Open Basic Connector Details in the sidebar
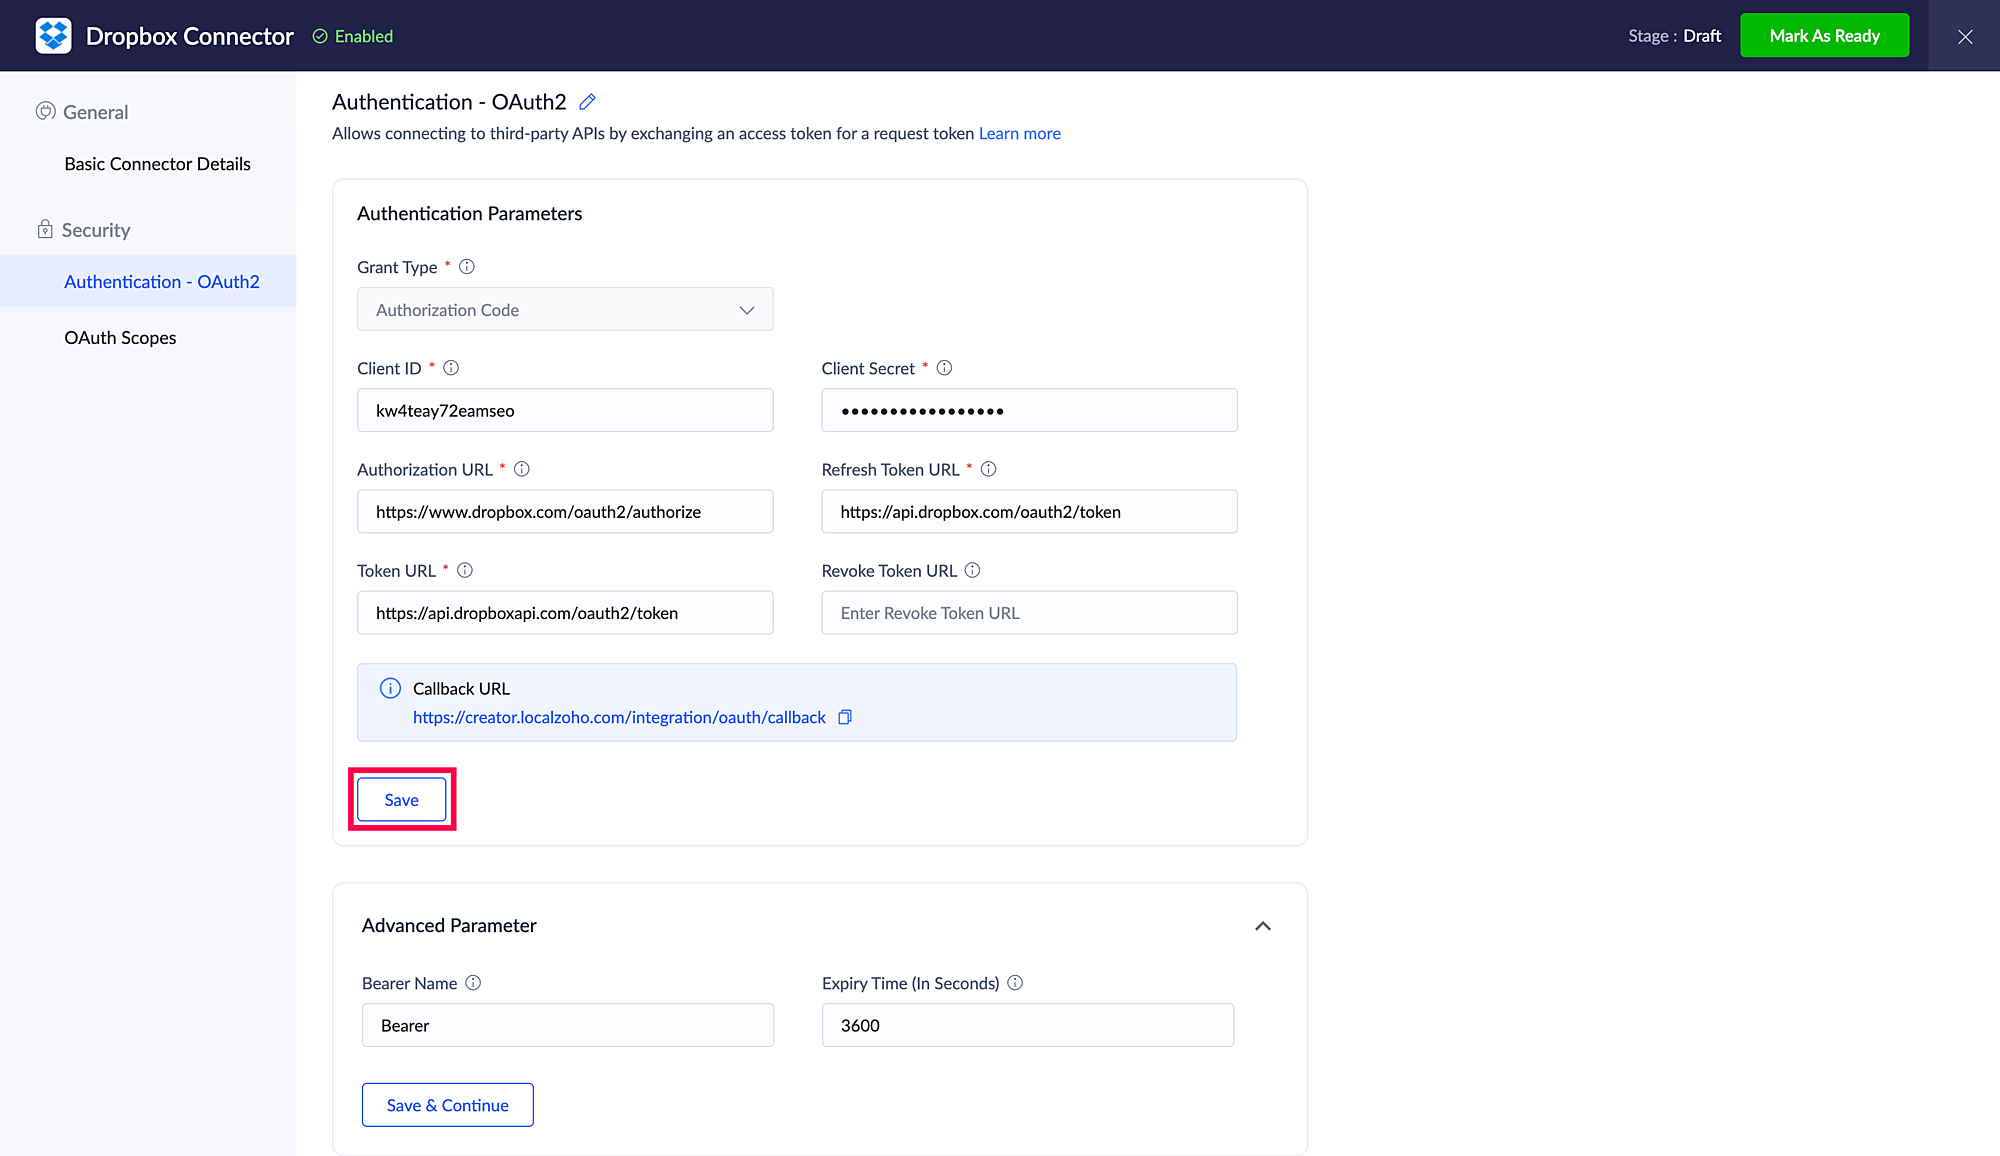The height and width of the screenshot is (1156, 2000). coord(157,164)
